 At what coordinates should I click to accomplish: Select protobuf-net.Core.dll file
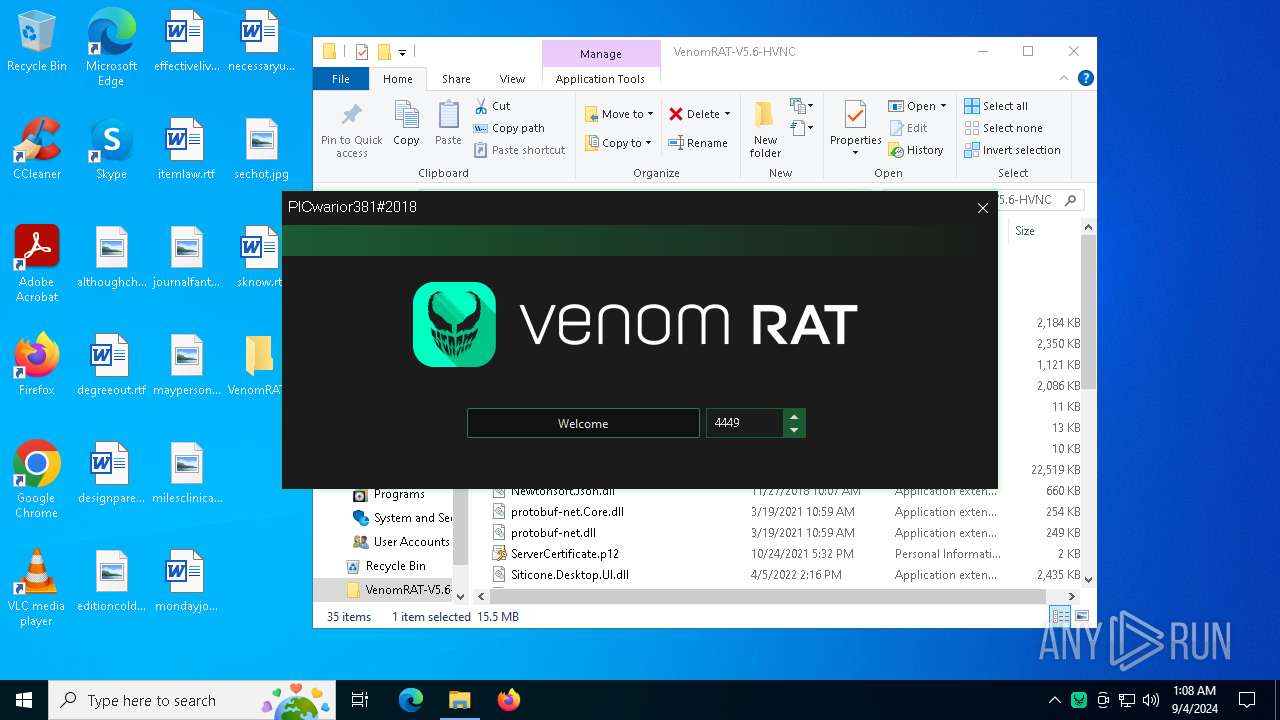pyautogui.click(x=567, y=512)
